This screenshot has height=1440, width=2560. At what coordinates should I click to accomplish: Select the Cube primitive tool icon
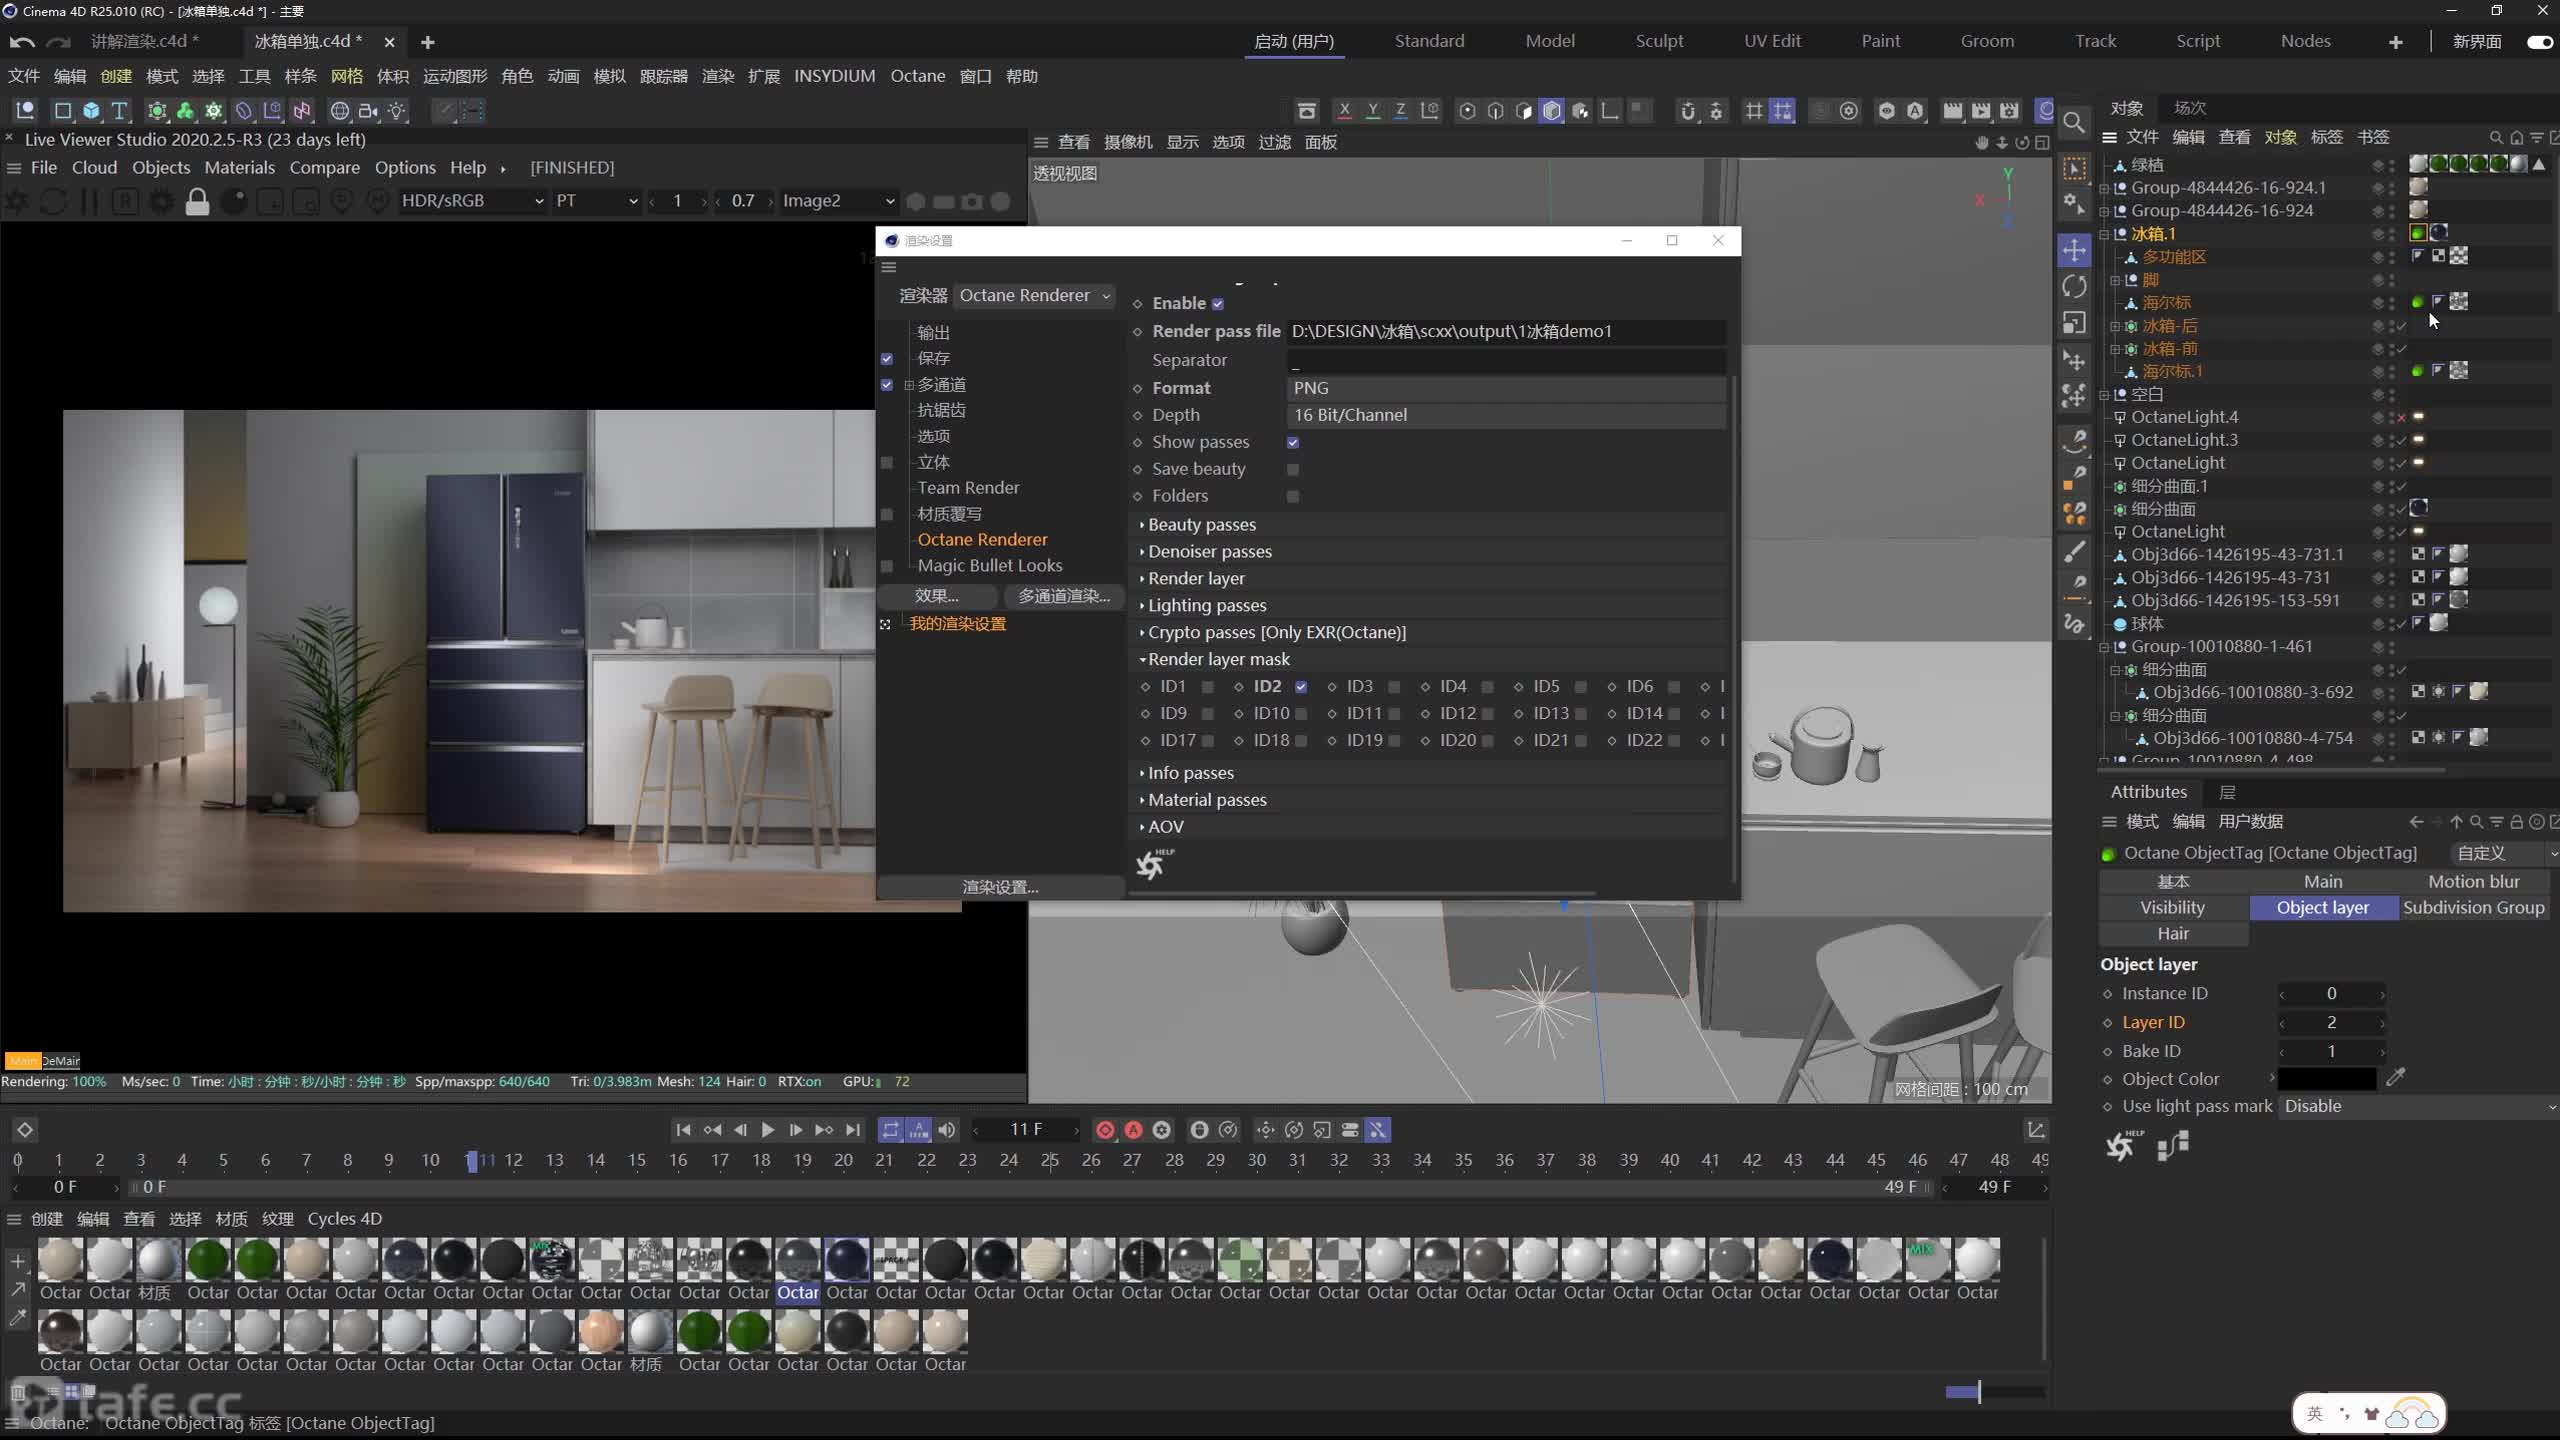pos(91,111)
